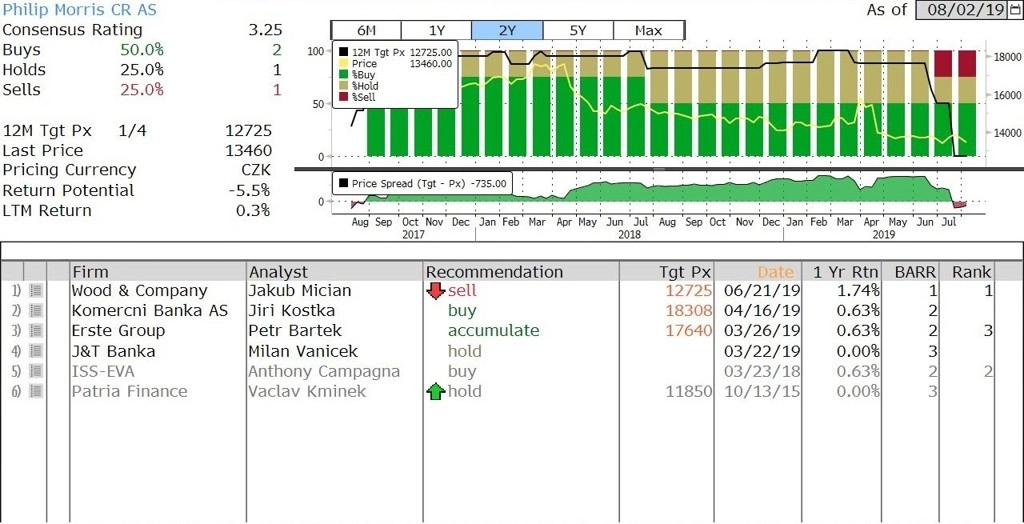Select the Wood & Company firm cell
The width and height of the screenshot is (1024, 524).
click(x=139, y=291)
